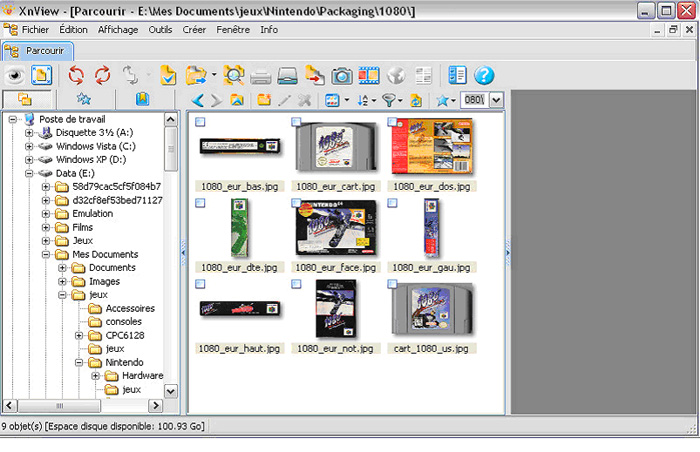This screenshot has width=700, height=452.
Task: Tick checkbox on 1080_eur_not.jpg thumbnail
Action: tap(296, 284)
